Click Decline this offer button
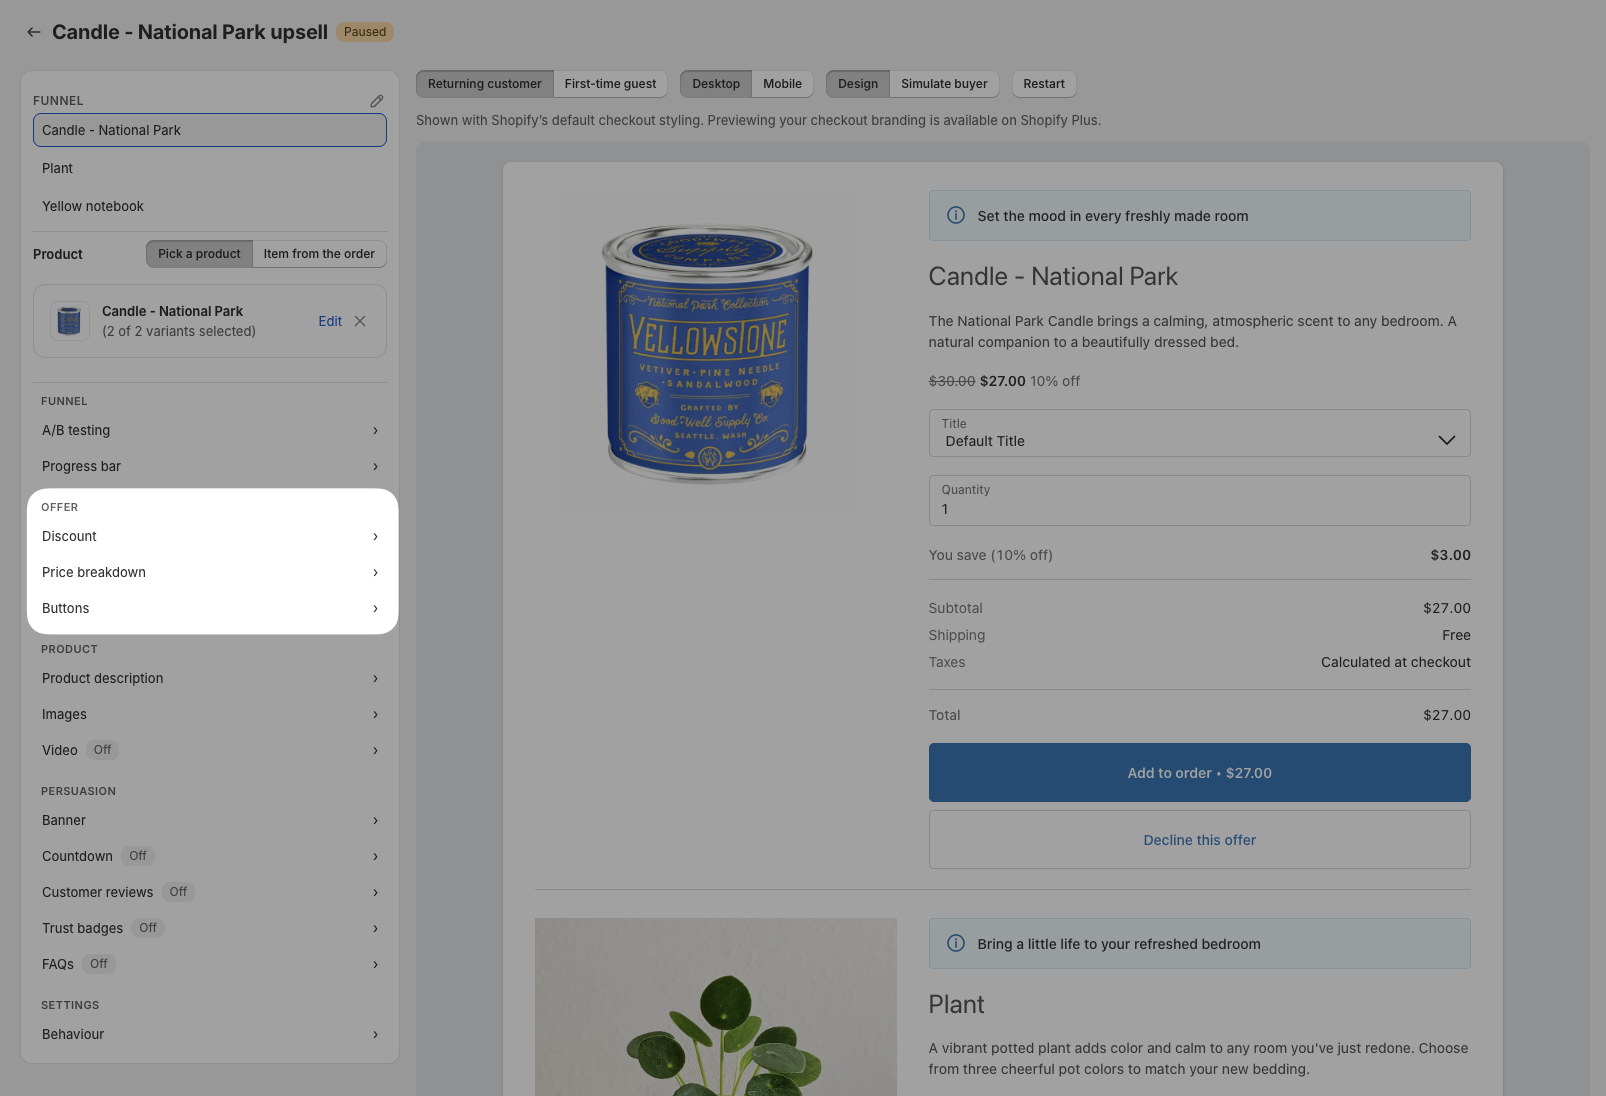 click(x=1199, y=840)
